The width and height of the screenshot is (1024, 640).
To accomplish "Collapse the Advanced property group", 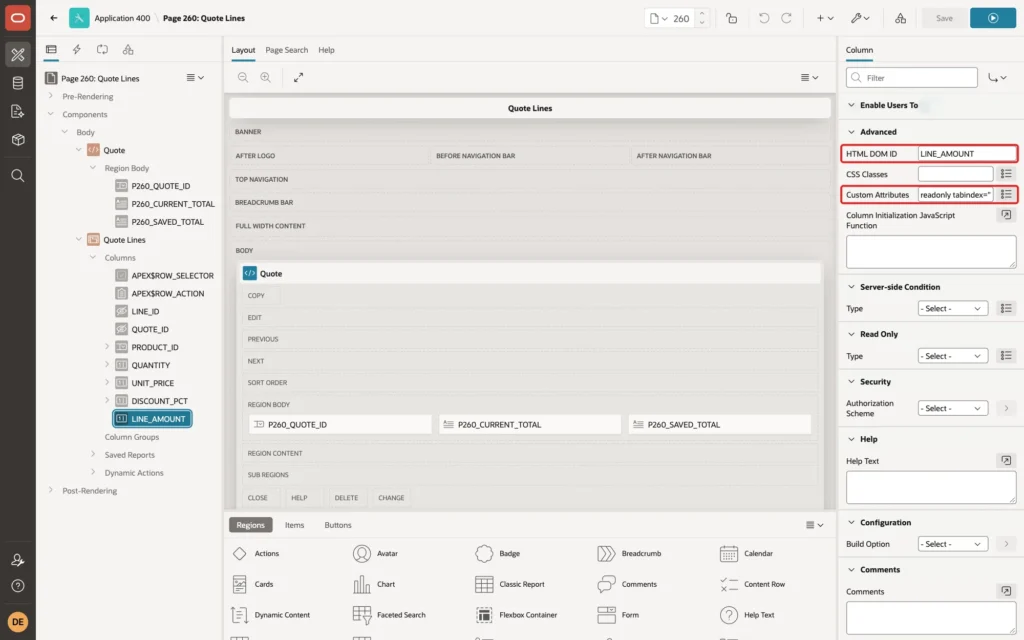I will click(851, 132).
